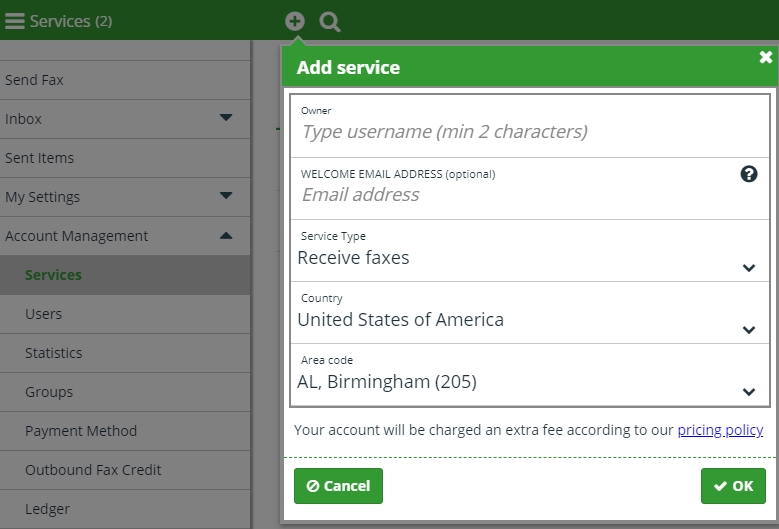
Task: Collapse the Account Management section arrow
Action: tap(226, 235)
